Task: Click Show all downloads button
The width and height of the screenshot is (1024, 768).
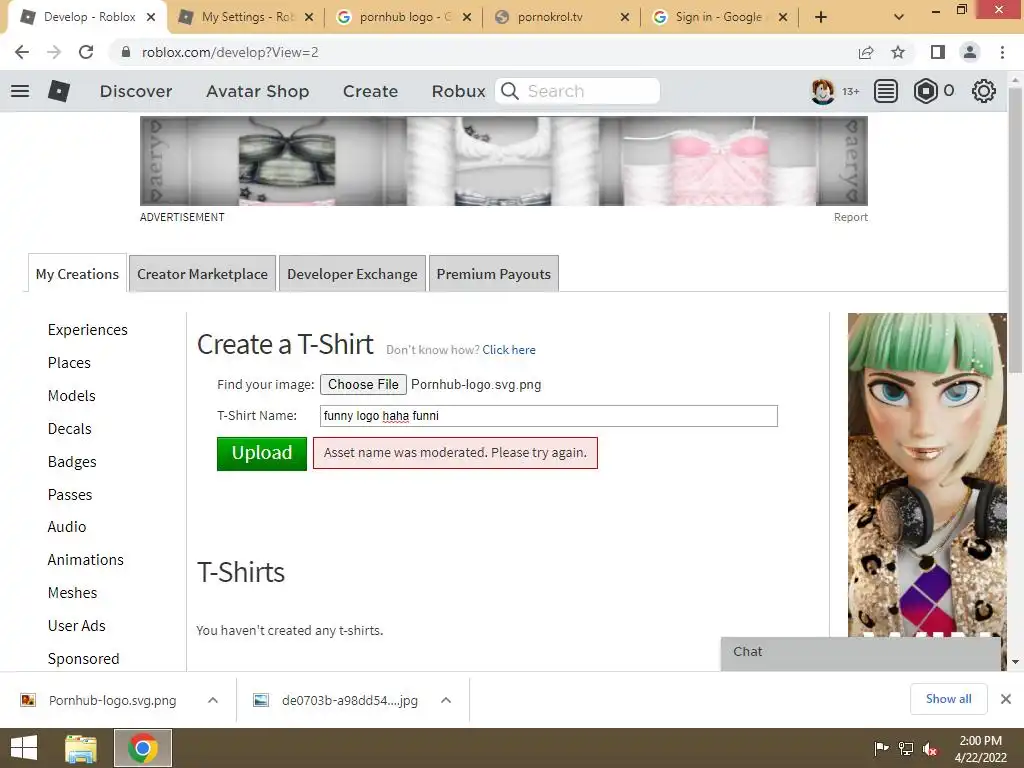Action: coord(948,699)
